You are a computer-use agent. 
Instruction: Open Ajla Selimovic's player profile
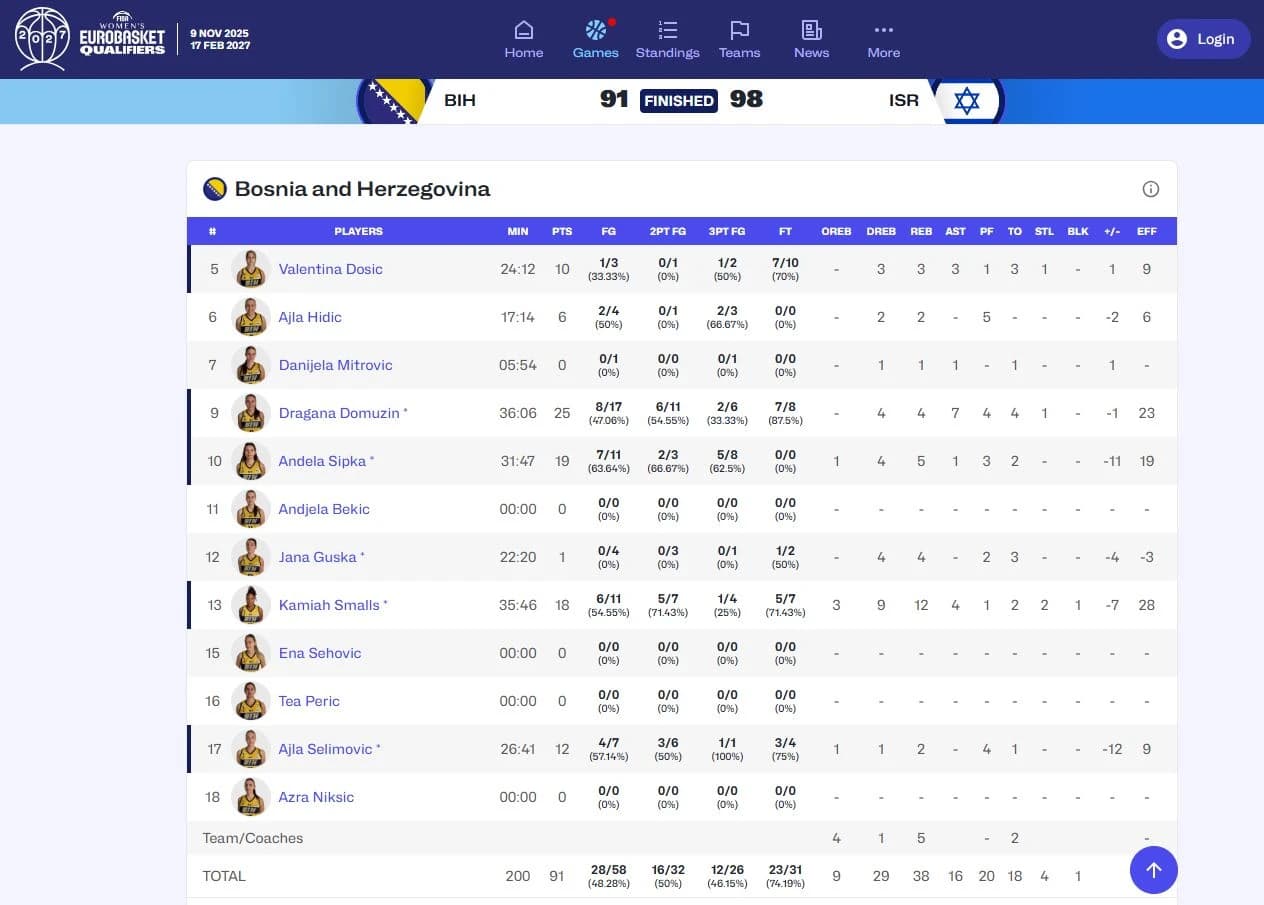tap(325, 749)
